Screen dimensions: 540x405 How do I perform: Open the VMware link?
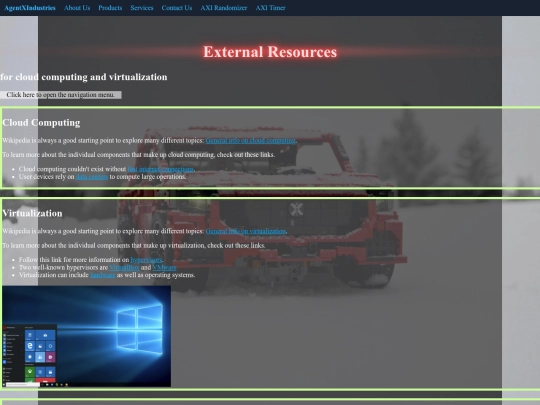click(164, 267)
